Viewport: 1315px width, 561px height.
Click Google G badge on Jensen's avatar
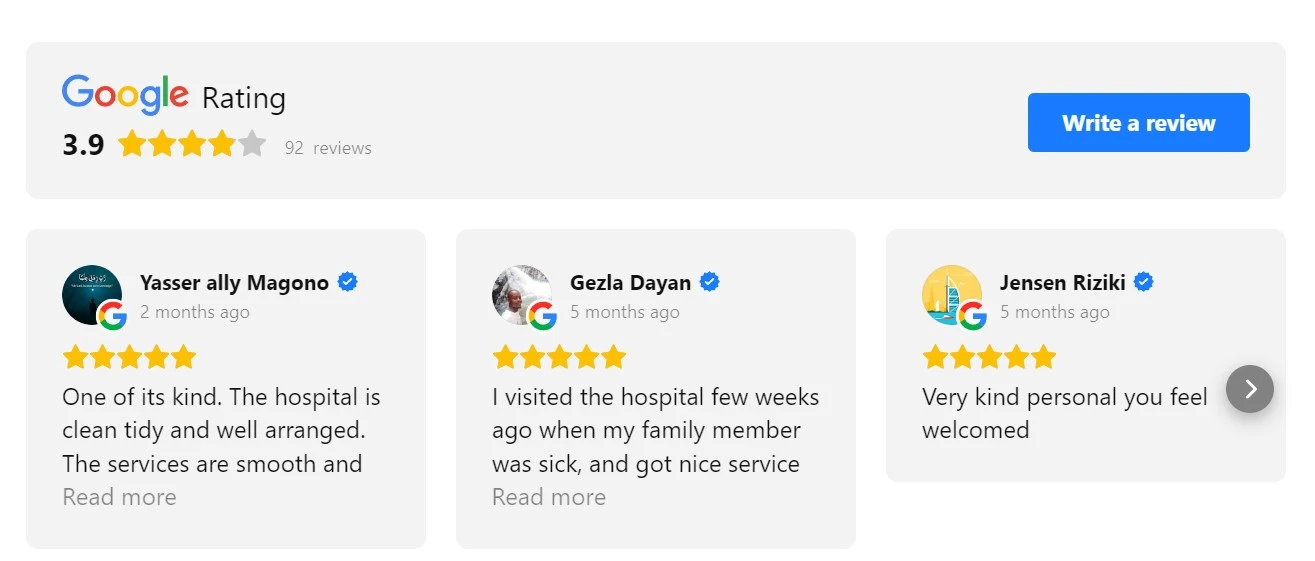pos(973,316)
